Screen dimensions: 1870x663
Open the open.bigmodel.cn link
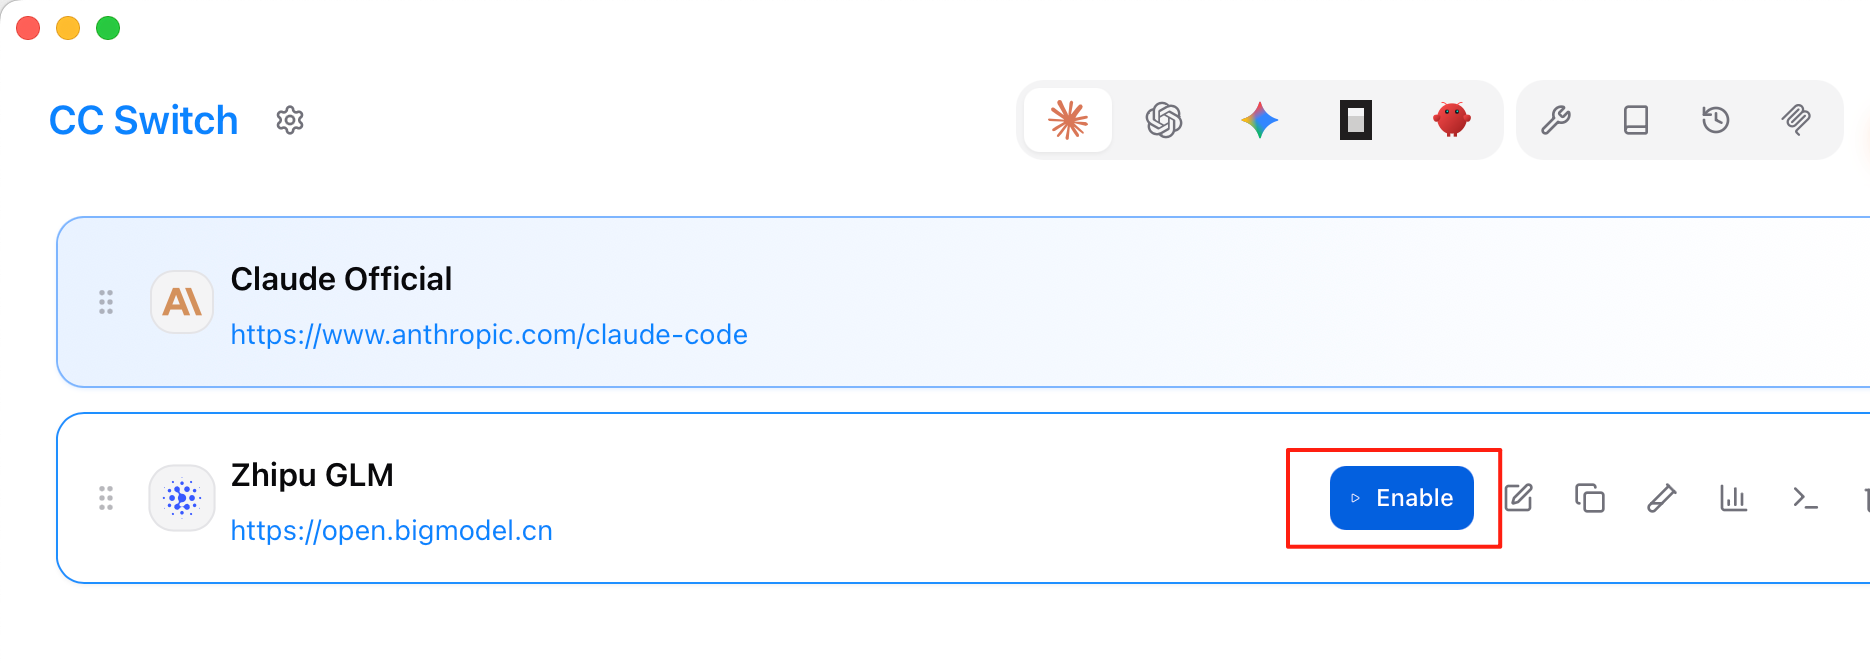click(x=391, y=530)
